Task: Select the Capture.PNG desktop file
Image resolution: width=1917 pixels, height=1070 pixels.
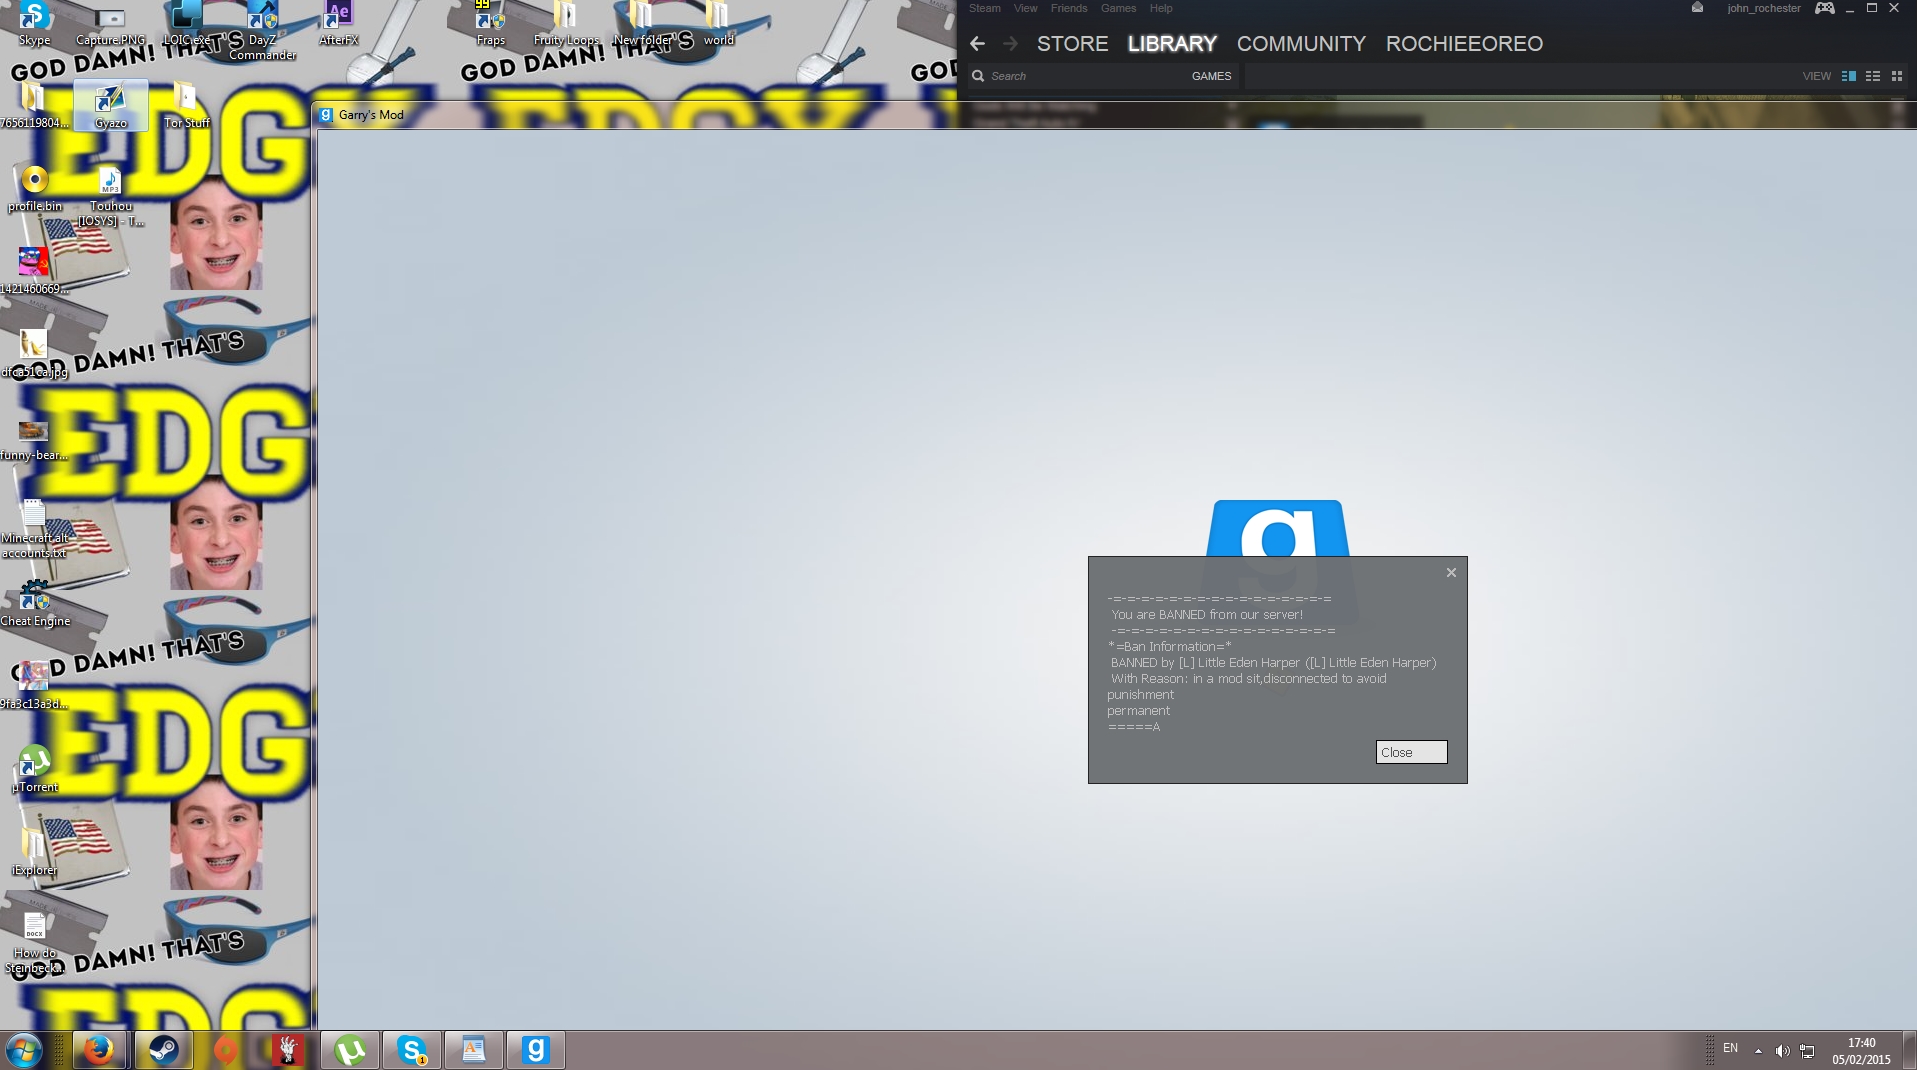Action: click(x=110, y=24)
